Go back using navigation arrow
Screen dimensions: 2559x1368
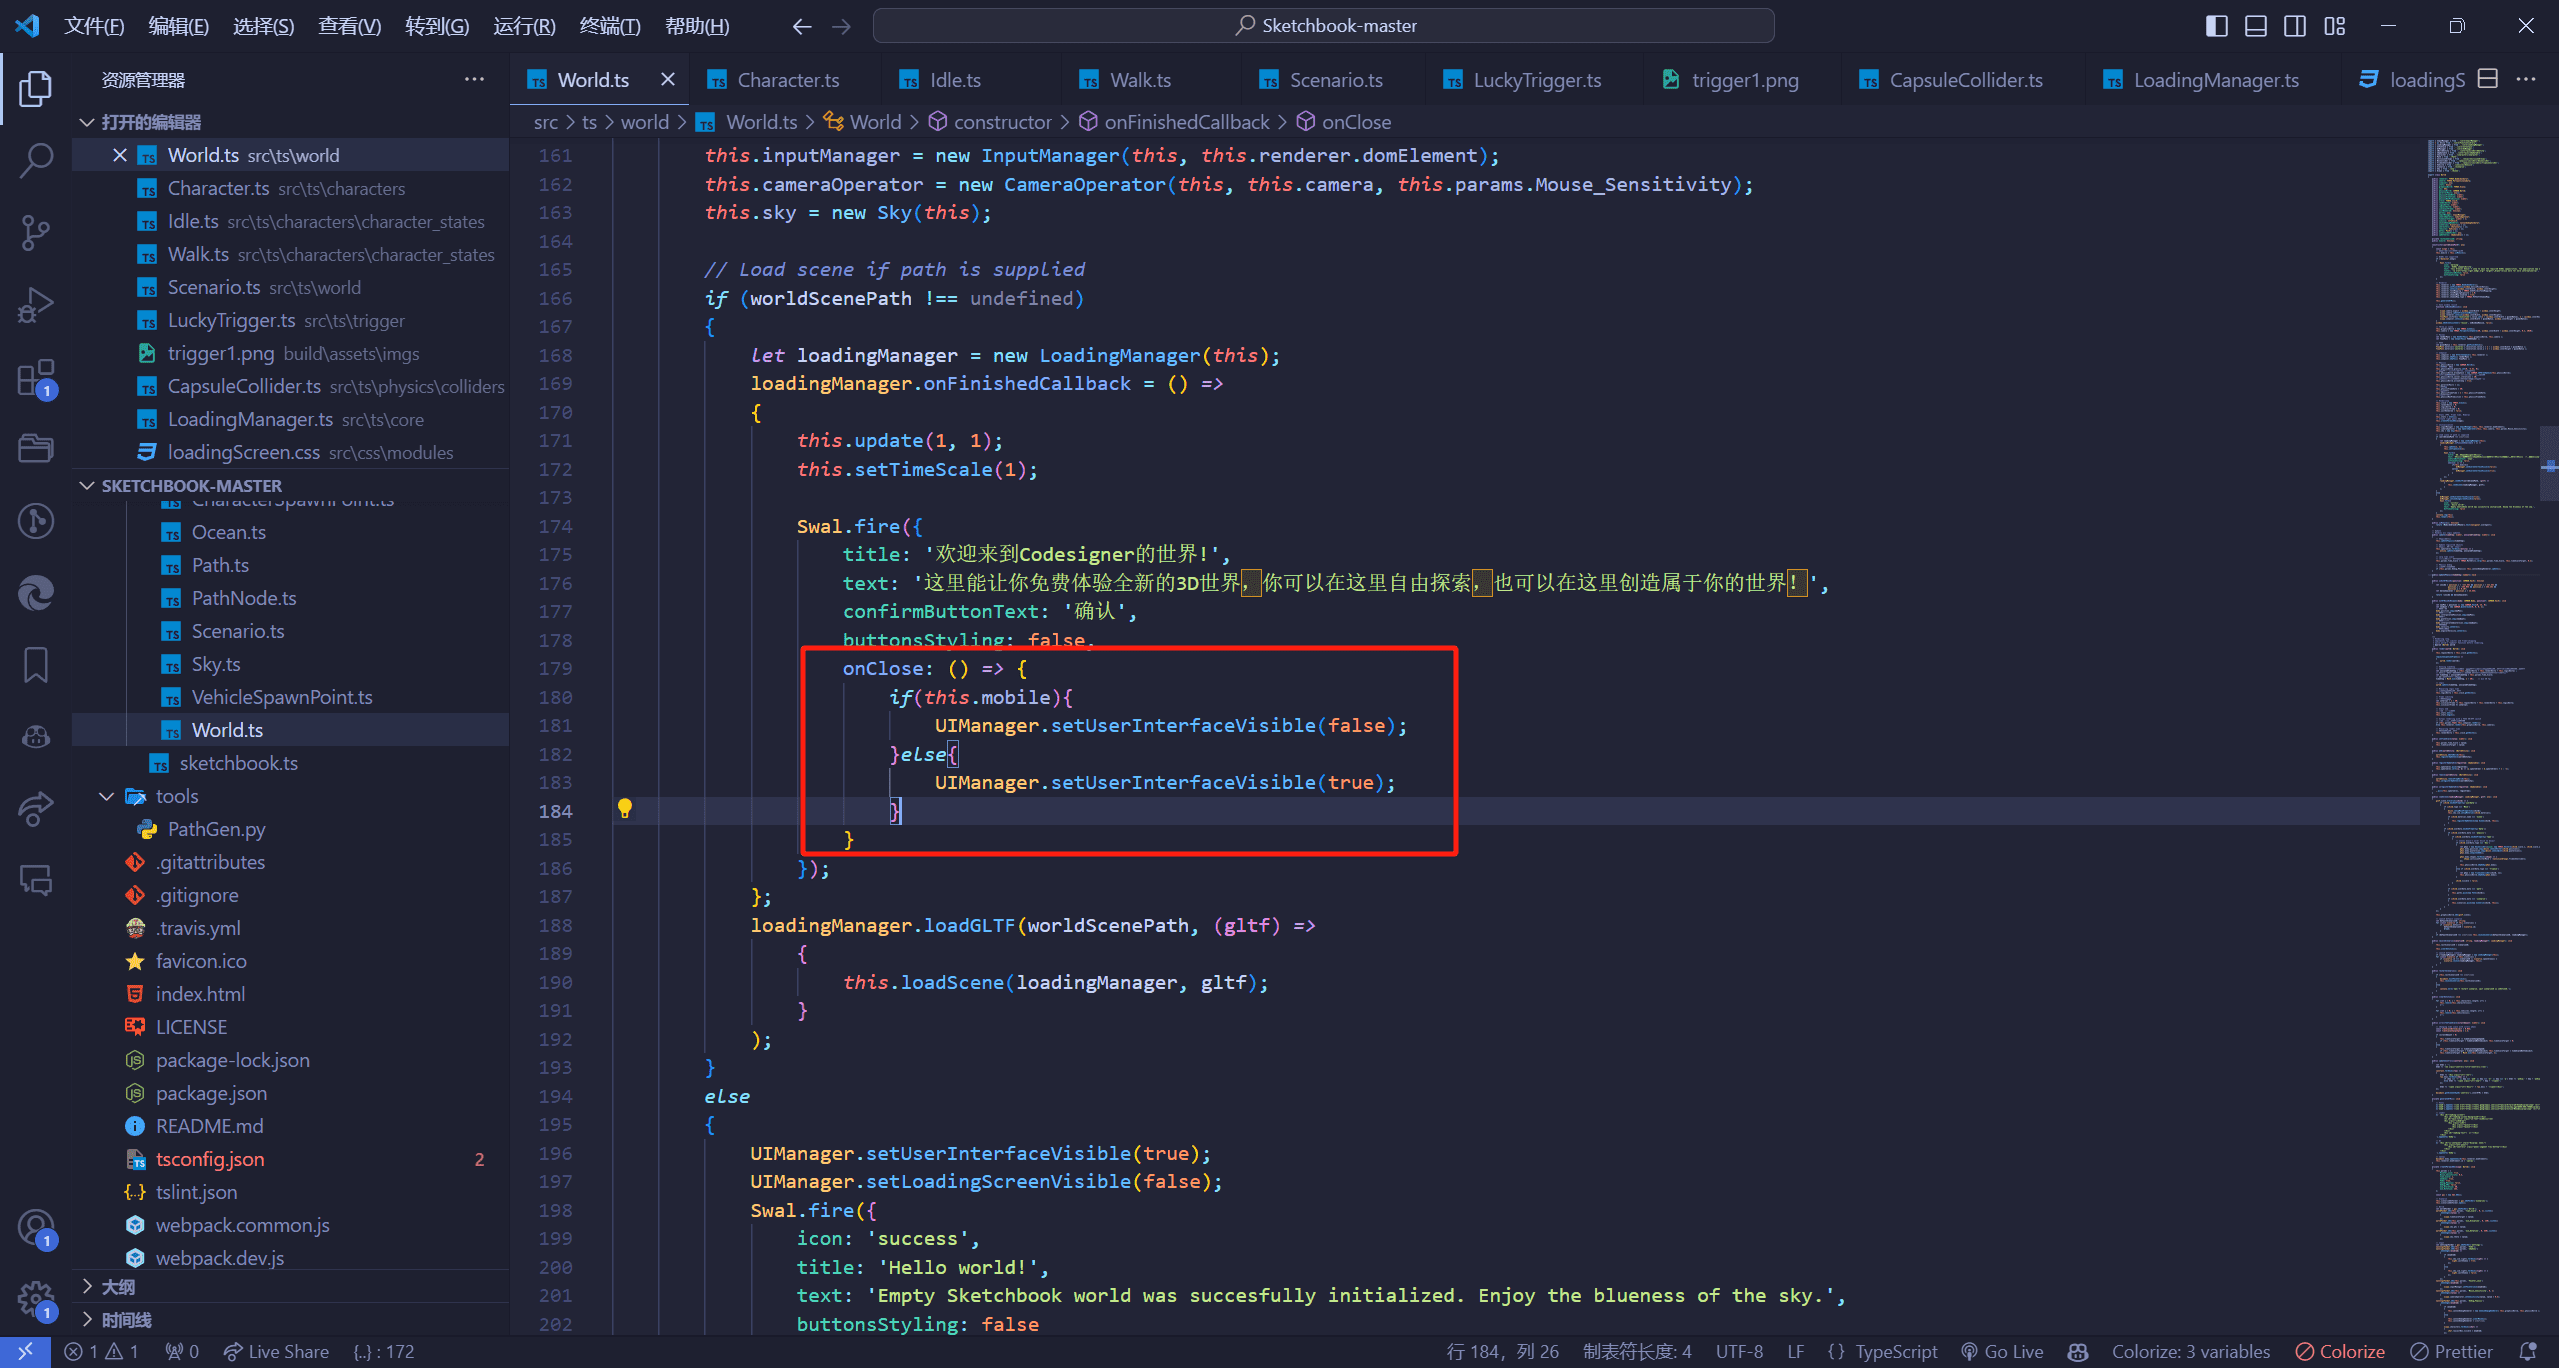802,26
